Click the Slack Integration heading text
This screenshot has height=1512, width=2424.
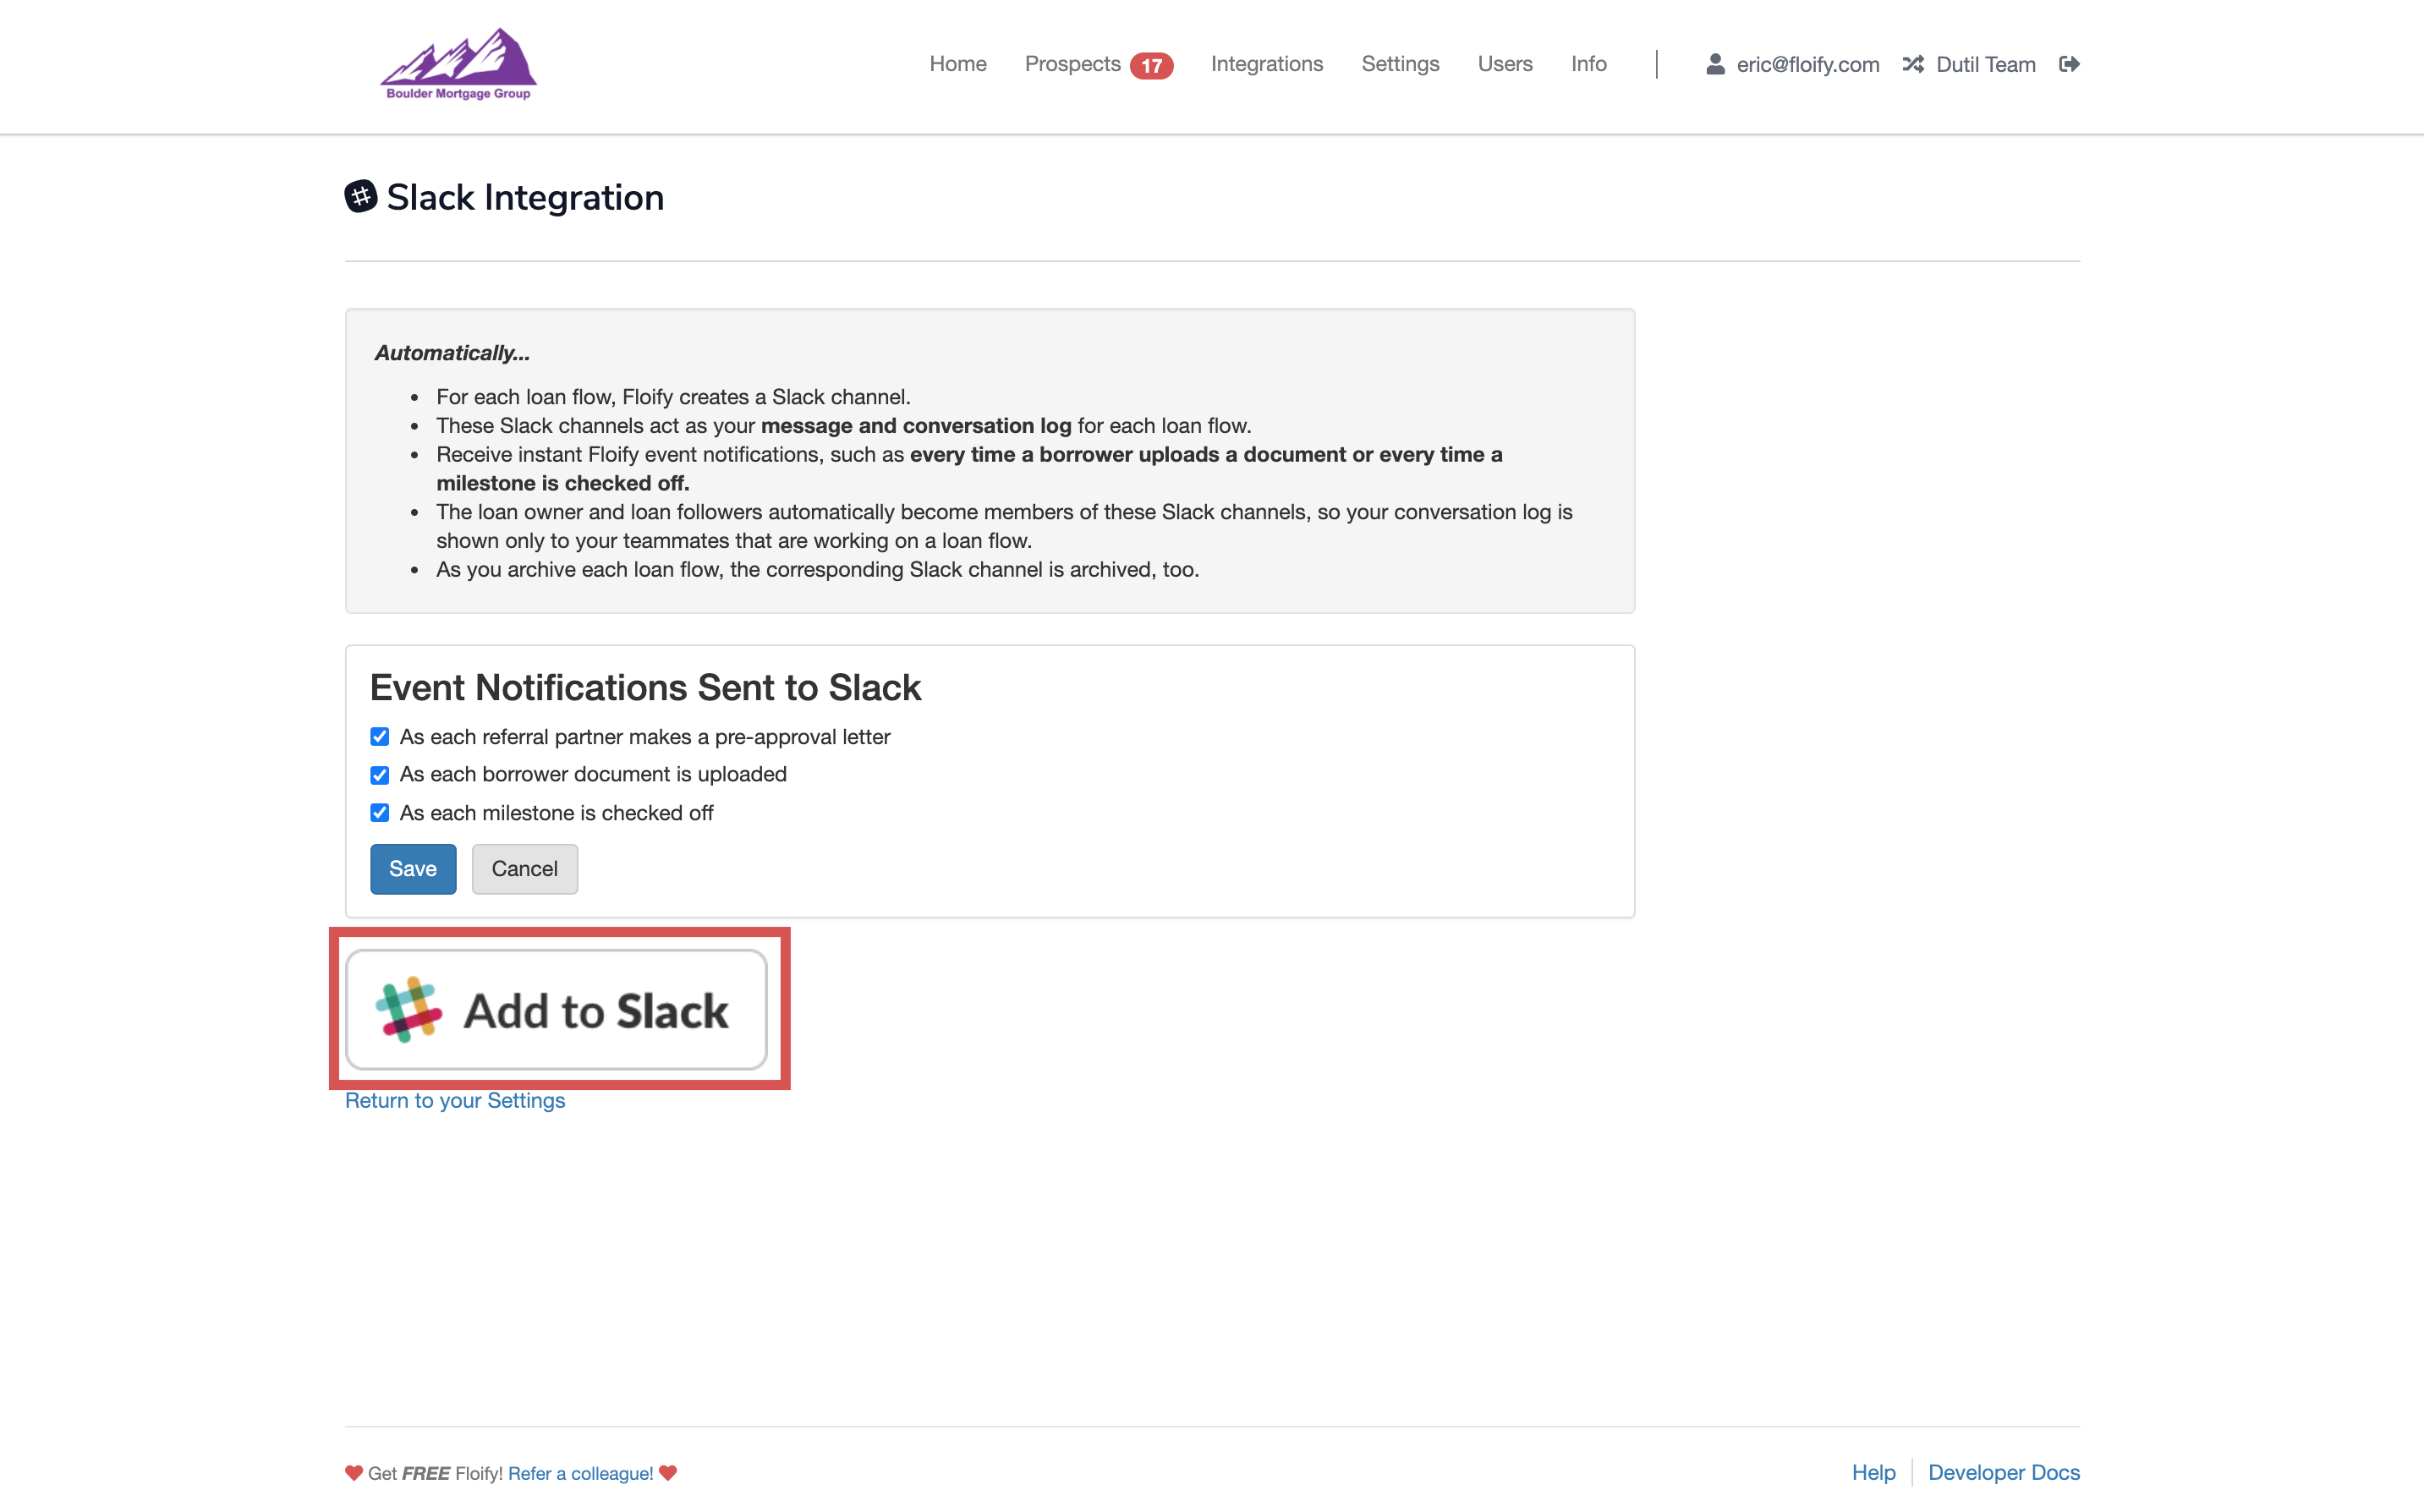[x=525, y=197]
